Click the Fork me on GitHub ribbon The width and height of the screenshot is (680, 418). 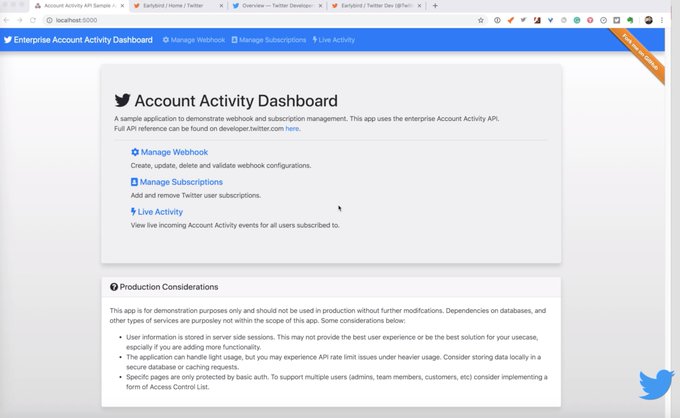click(x=641, y=52)
